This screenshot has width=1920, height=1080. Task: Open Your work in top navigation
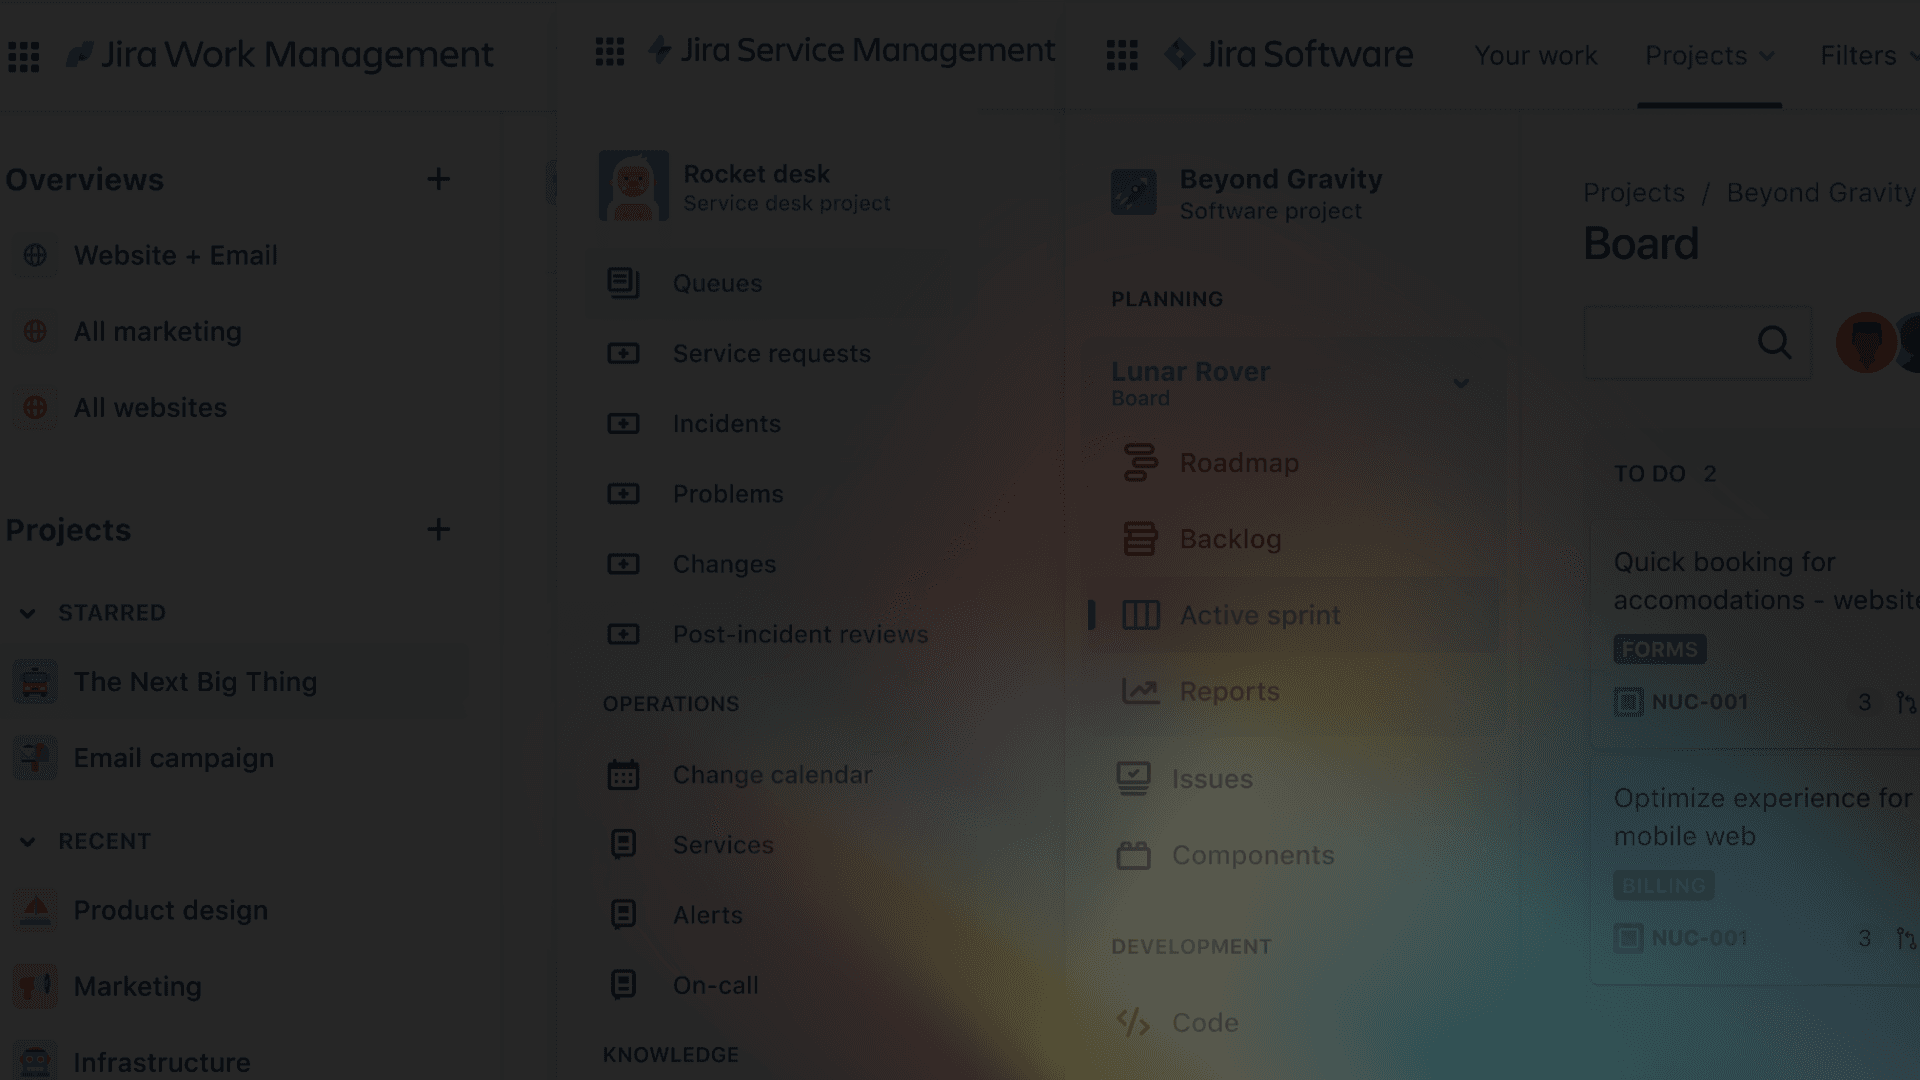click(x=1536, y=56)
